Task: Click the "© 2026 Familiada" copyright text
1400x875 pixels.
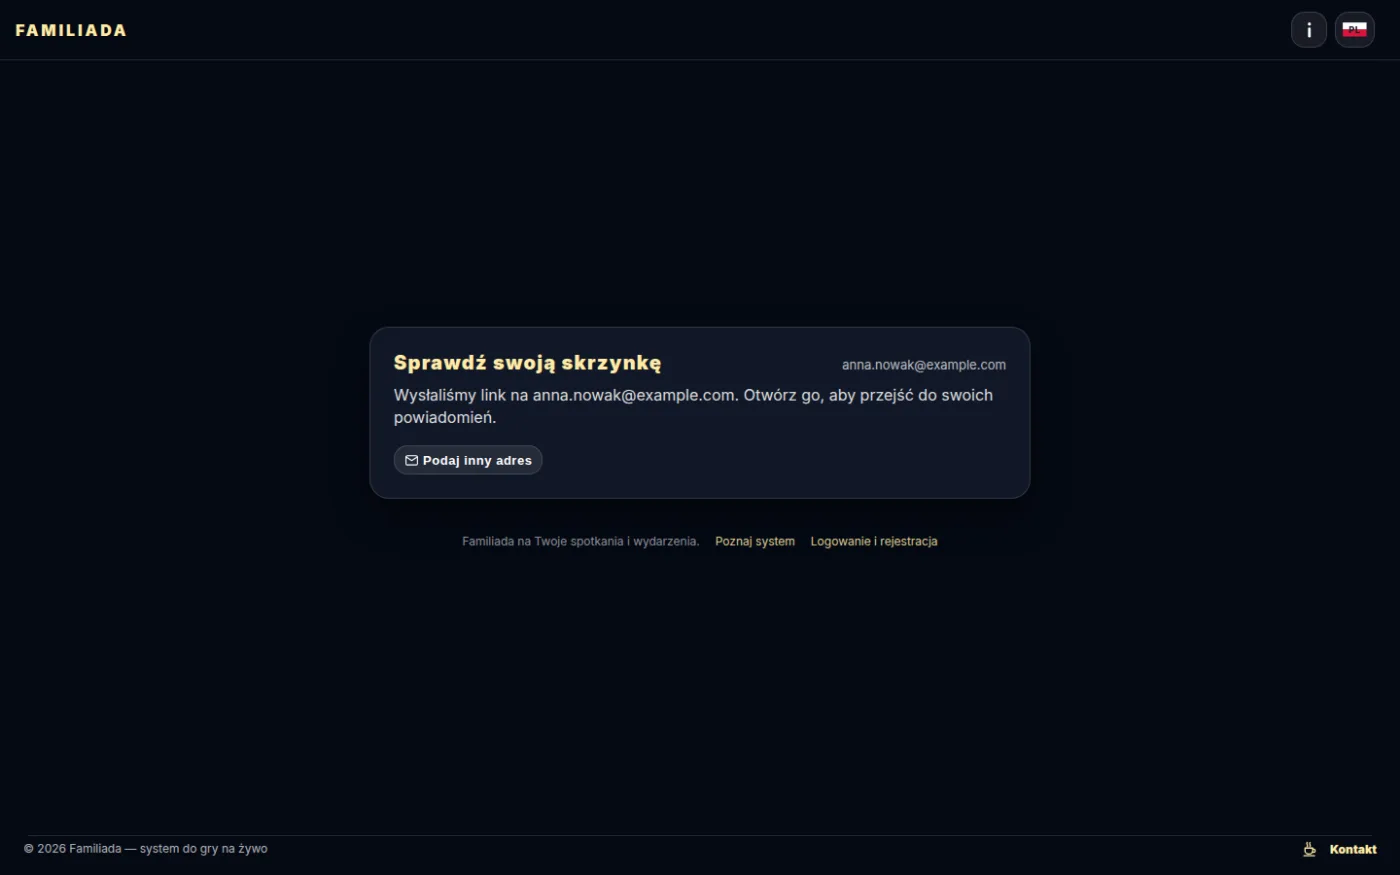Action: click(146, 849)
